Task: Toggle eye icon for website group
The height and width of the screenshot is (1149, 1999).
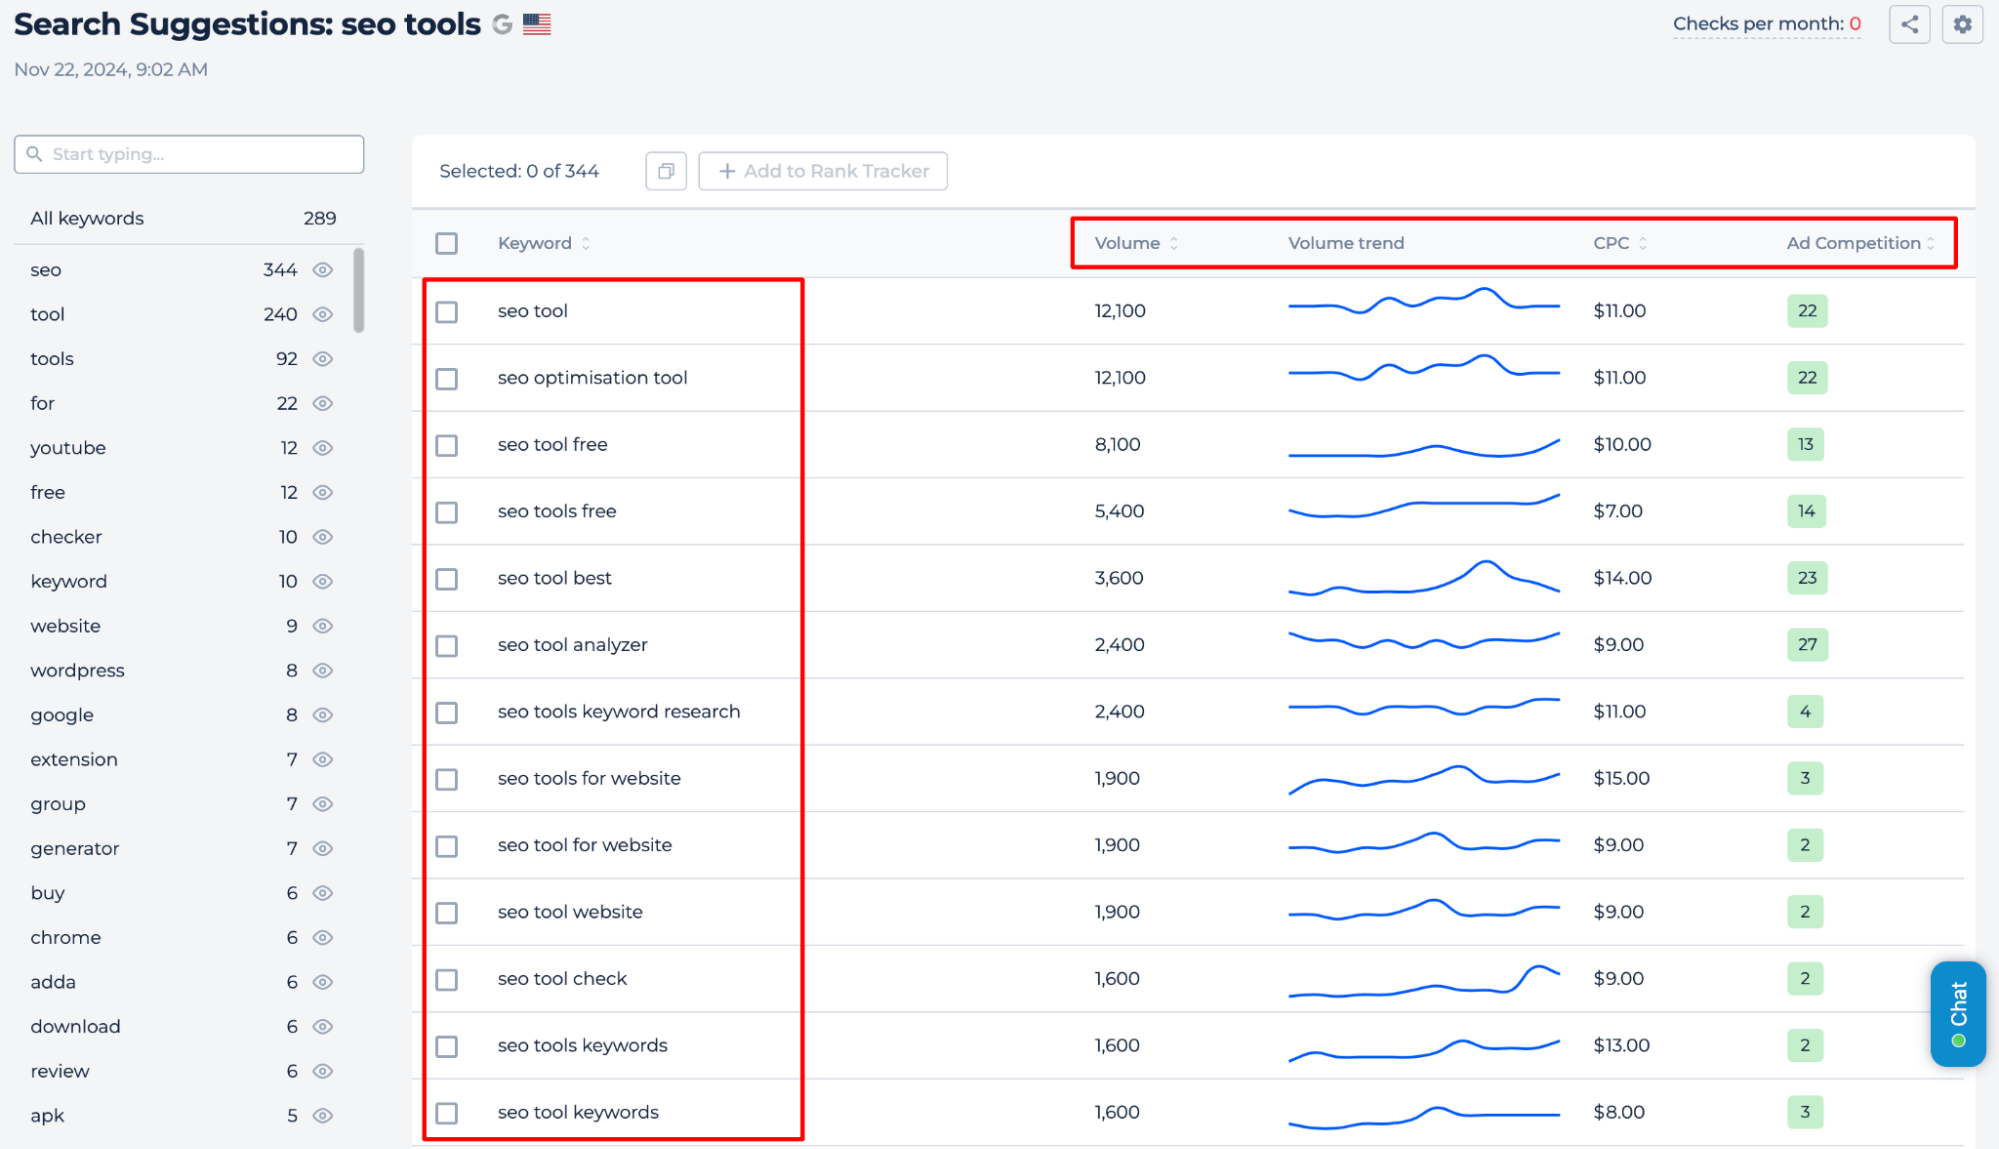Action: pyautogui.click(x=322, y=626)
